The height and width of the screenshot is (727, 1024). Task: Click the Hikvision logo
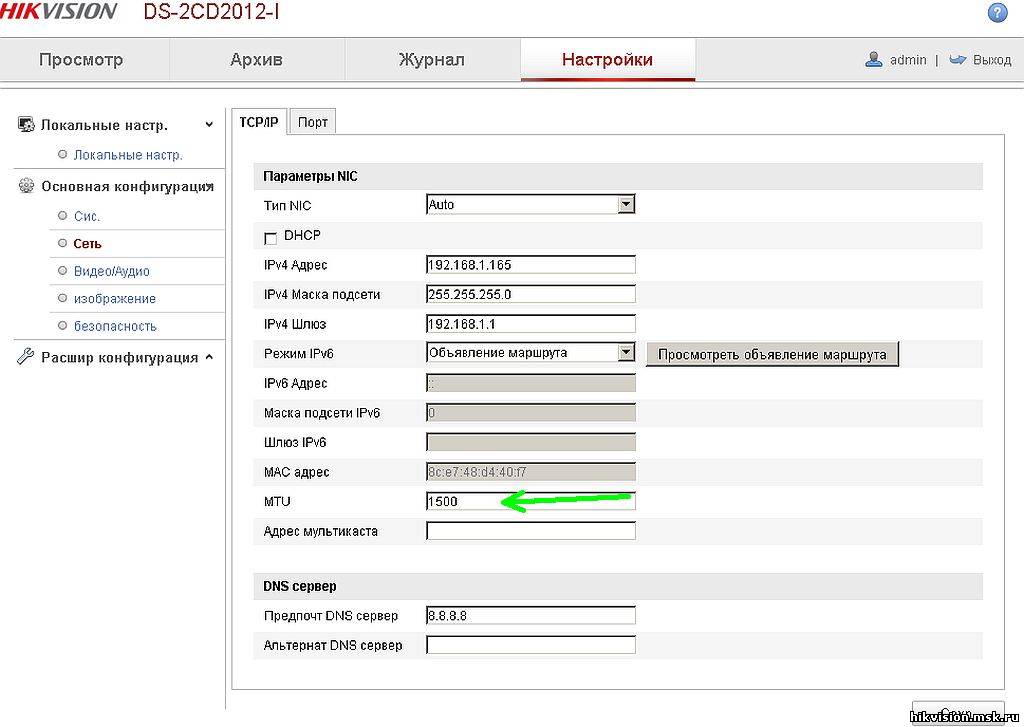tap(59, 11)
